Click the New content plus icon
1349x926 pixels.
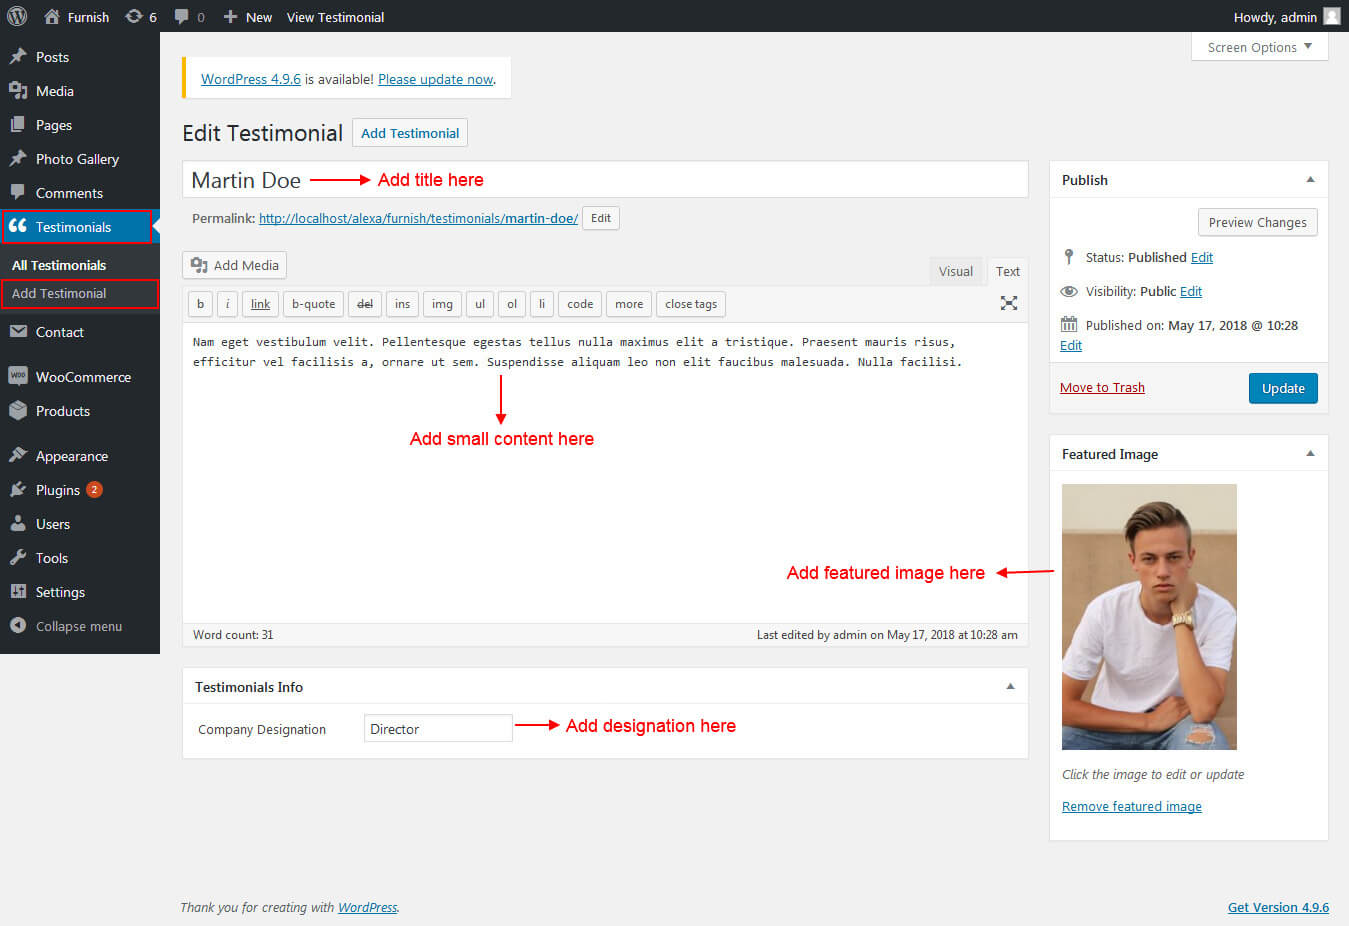[230, 16]
